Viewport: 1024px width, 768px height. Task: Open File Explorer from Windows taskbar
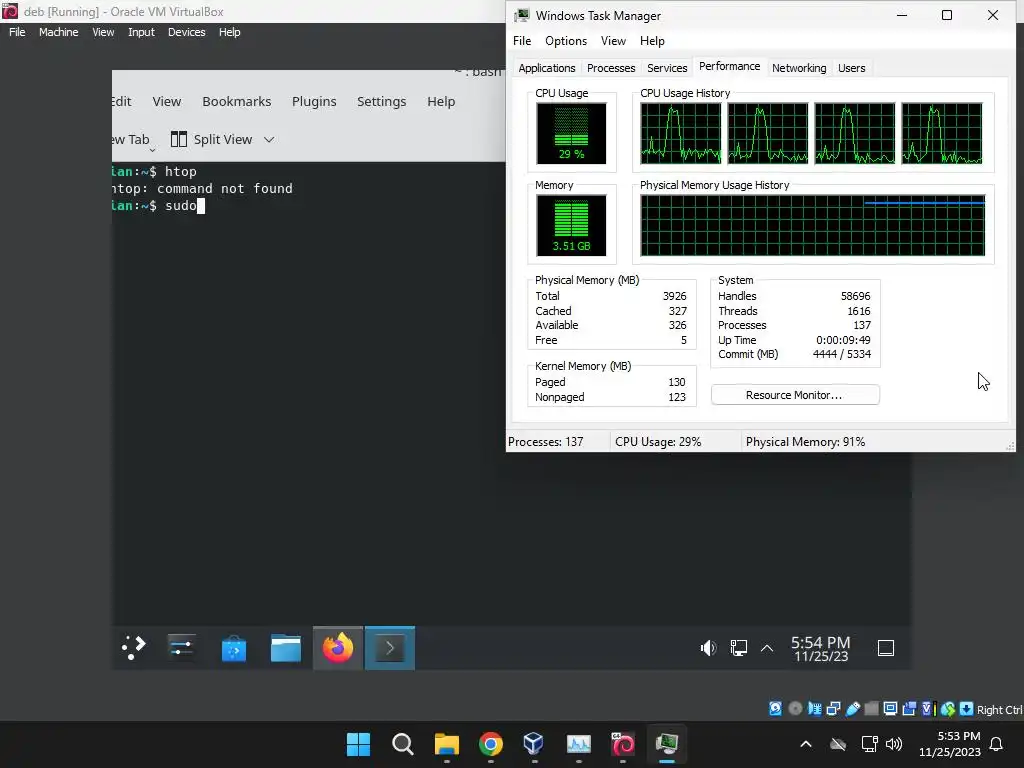(447, 744)
